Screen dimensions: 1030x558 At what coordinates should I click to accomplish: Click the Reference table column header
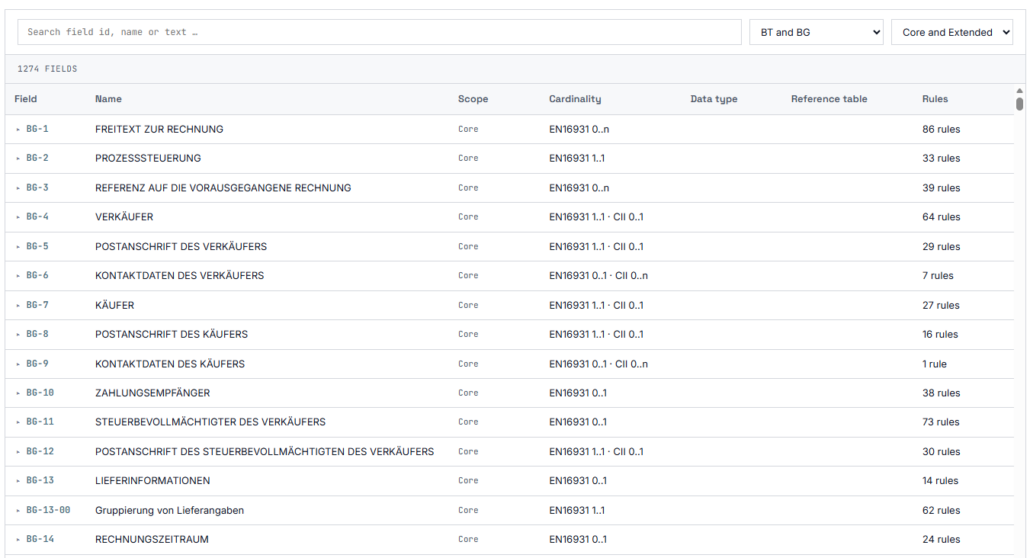[829, 99]
